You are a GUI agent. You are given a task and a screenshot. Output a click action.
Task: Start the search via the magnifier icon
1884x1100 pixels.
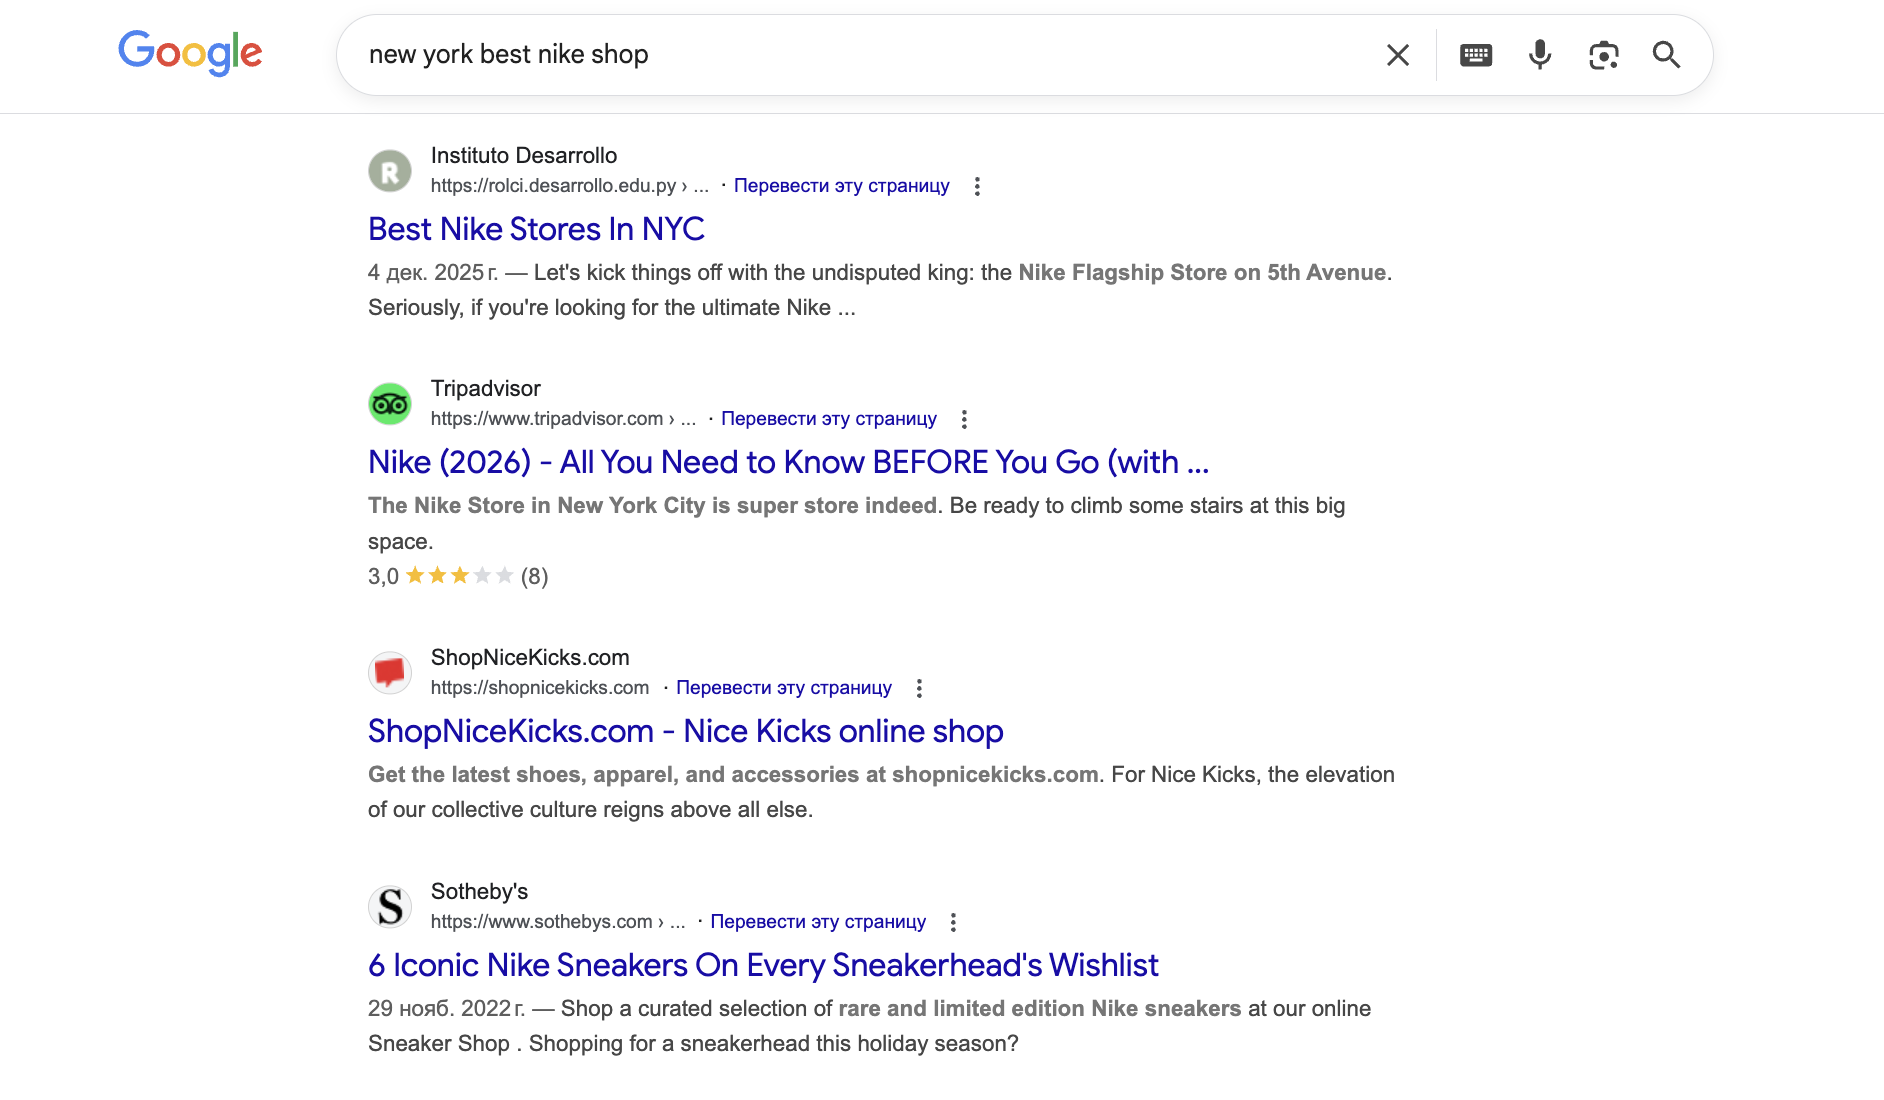click(1666, 55)
